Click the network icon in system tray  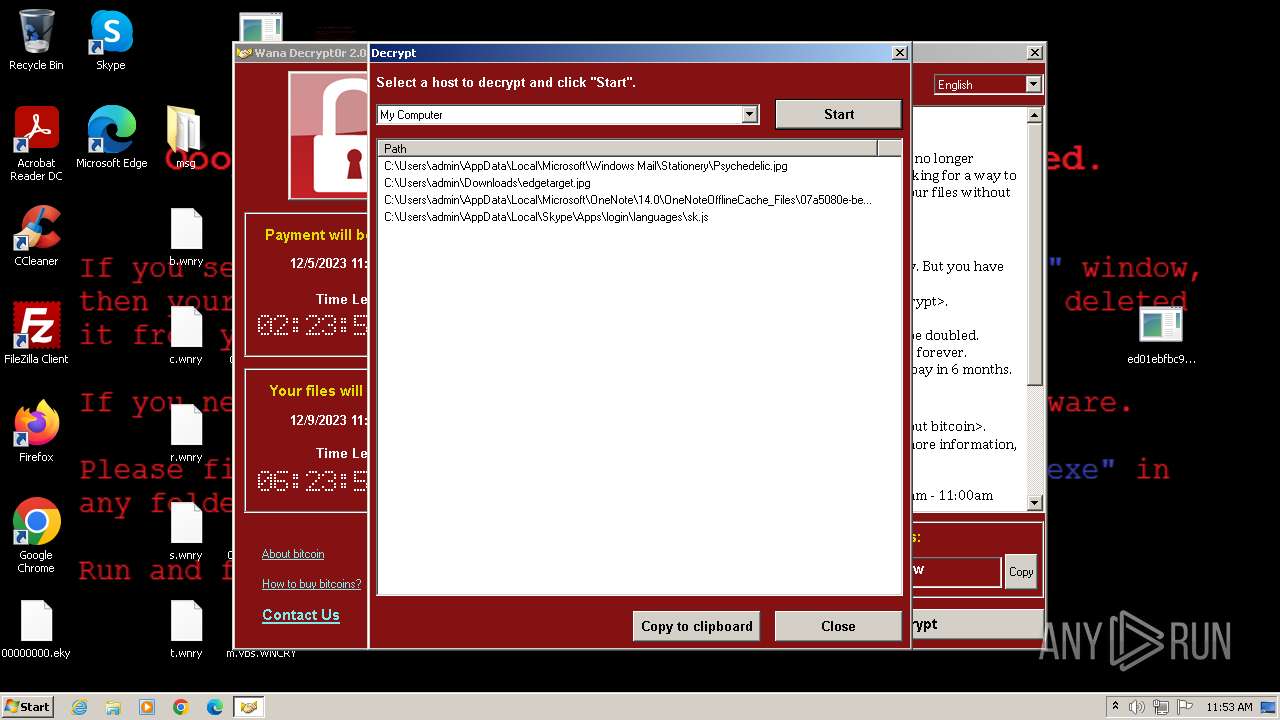click(x=1161, y=707)
